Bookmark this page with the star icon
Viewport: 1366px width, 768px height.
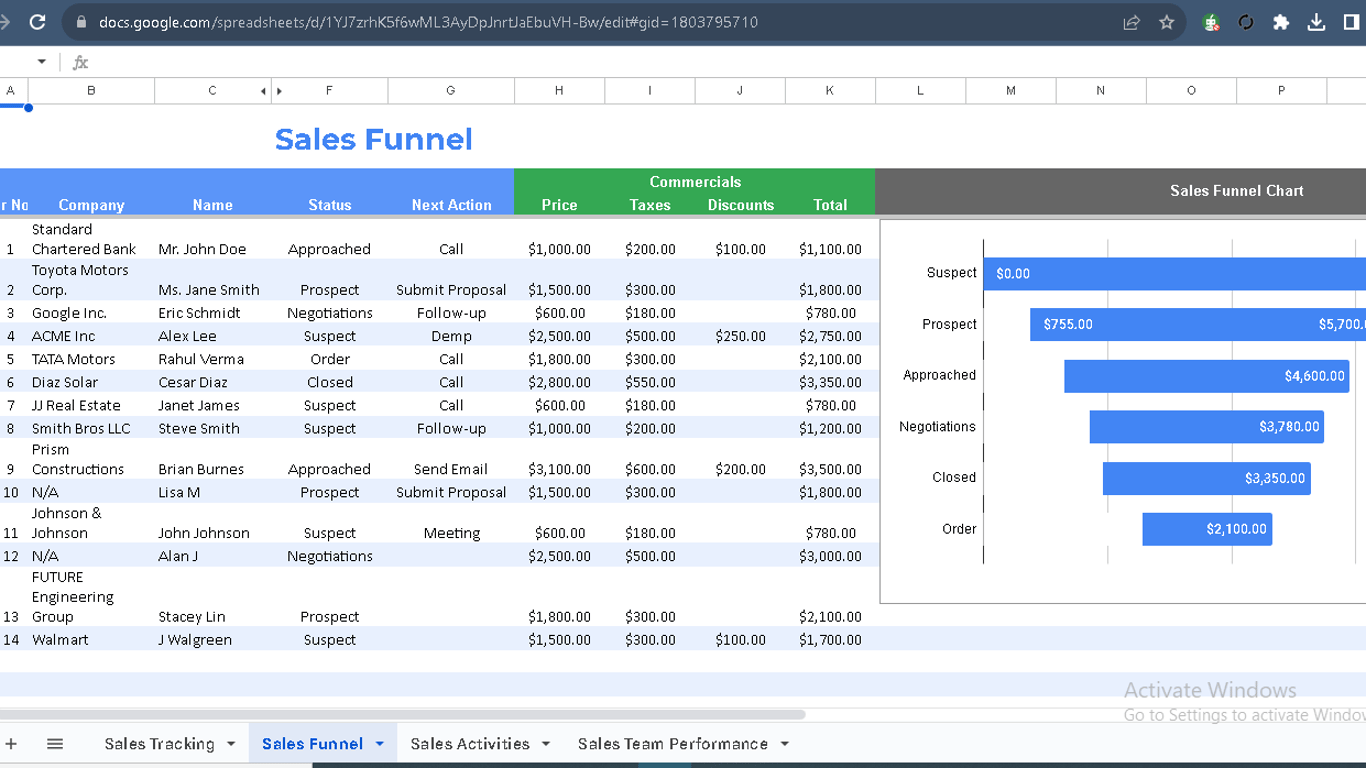pyautogui.click(x=1166, y=22)
